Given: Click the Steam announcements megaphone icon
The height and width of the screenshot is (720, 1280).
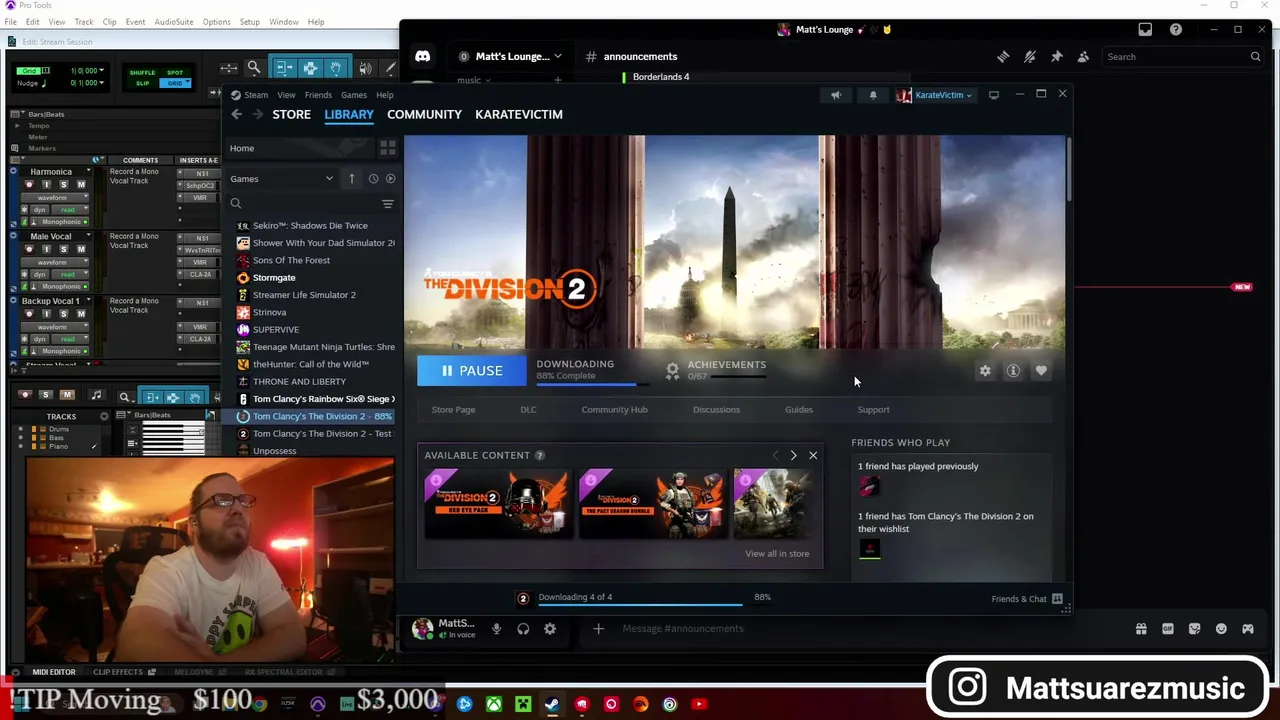Looking at the screenshot, I should pos(836,95).
